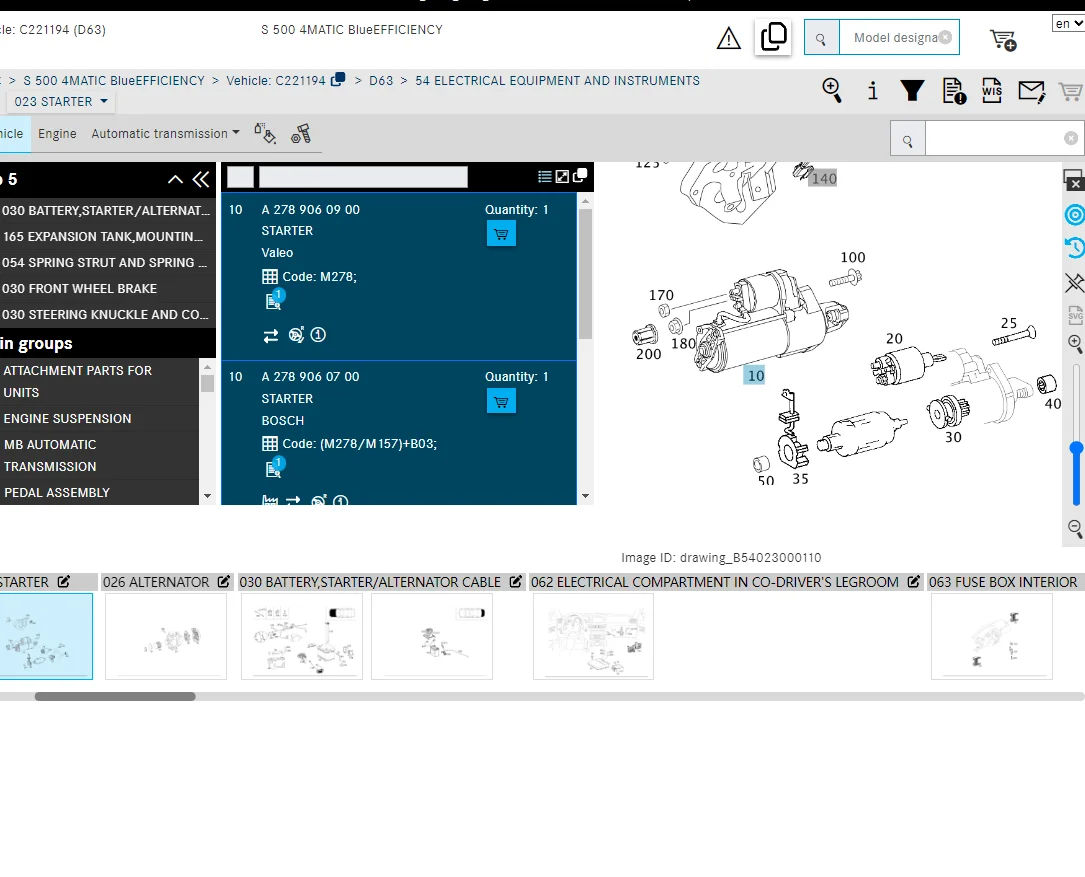
Task: Click the copy pages icon next to warning
Action: click(x=773, y=37)
